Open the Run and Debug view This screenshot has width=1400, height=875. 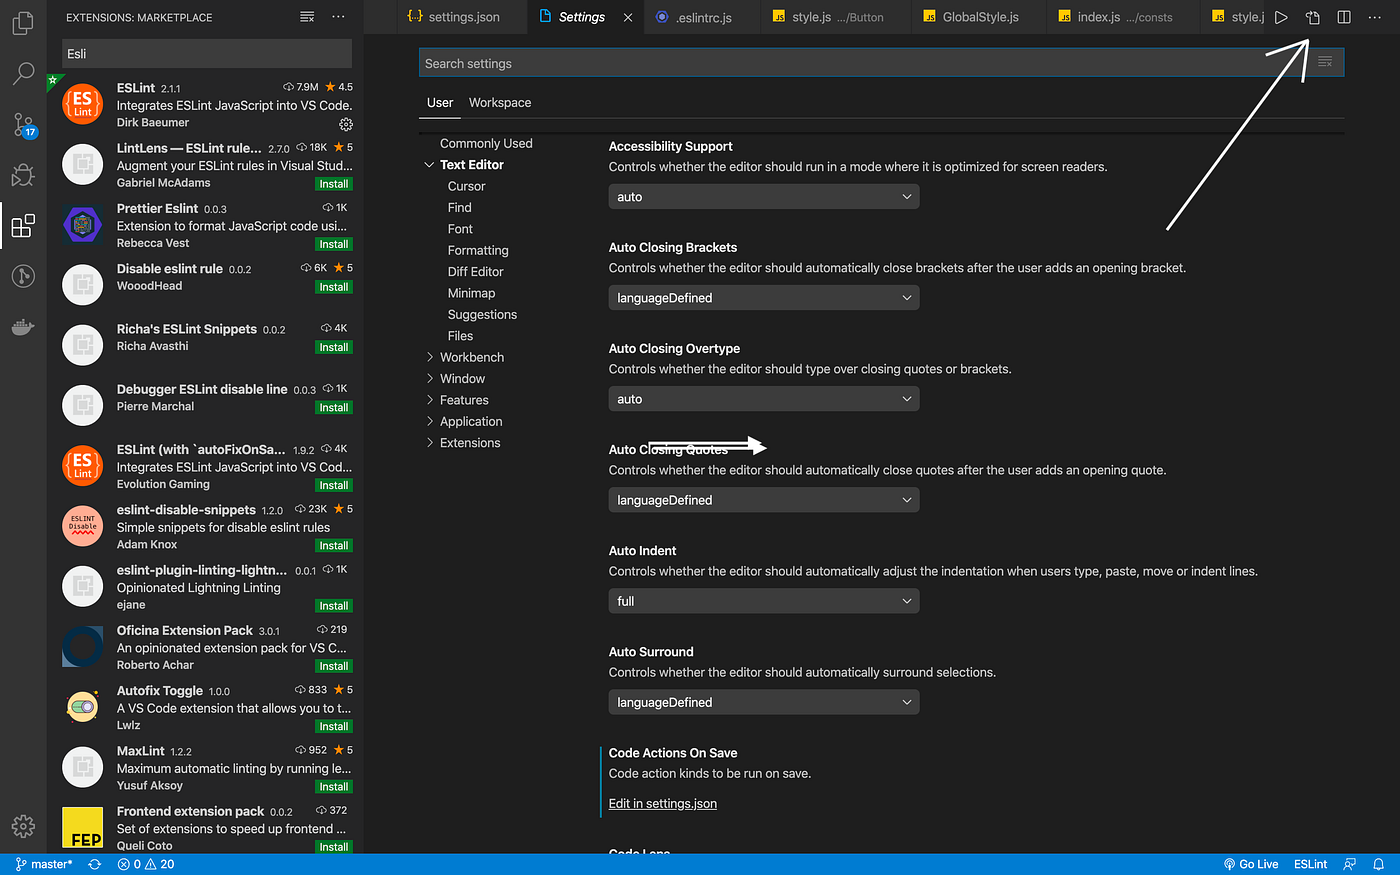click(22, 175)
